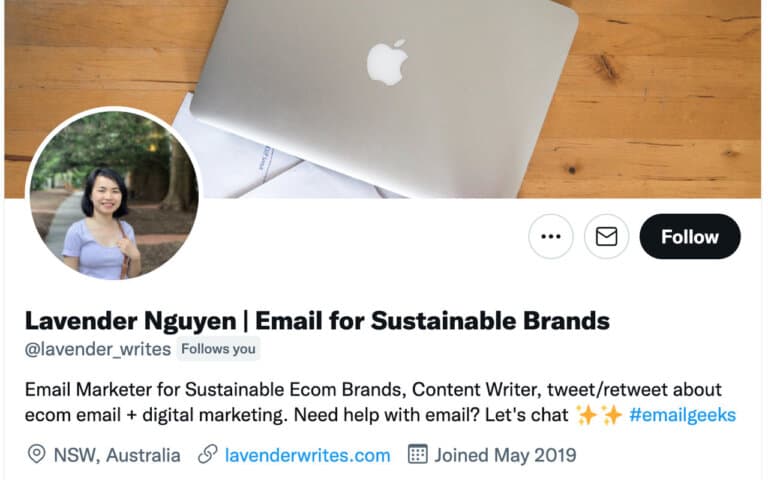Image resolution: width=768 pixels, height=480 pixels.
Task: Select the @lavender_writes handle
Action: (97, 349)
